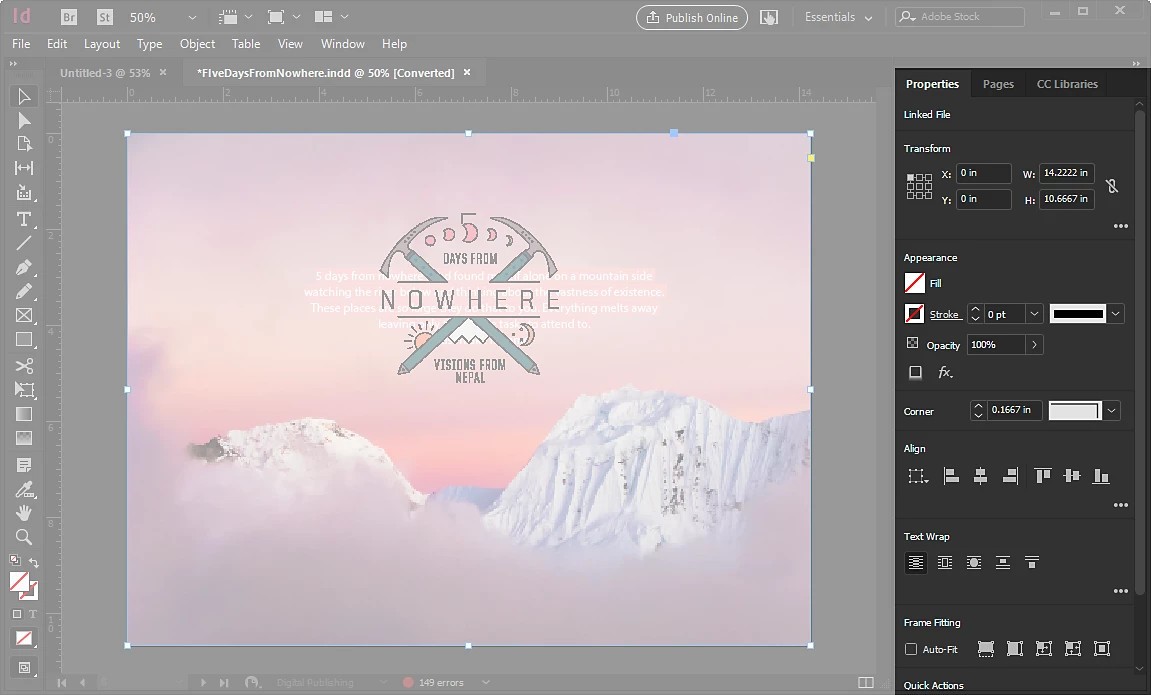Open the Object menu
1151x695 pixels.
(x=197, y=43)
